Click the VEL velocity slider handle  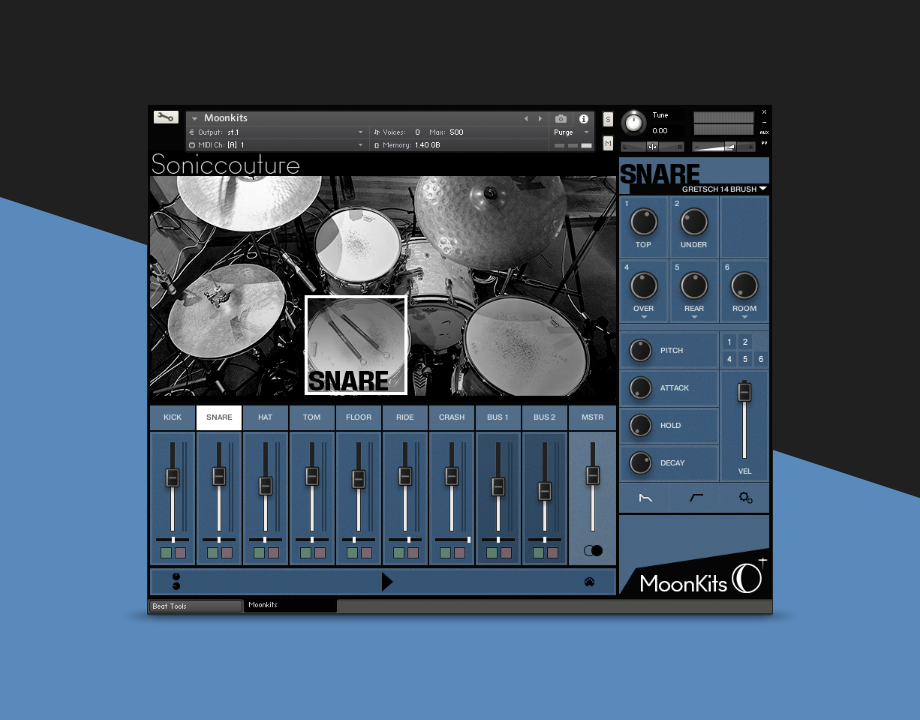pyautogui.click(x=743, y=392)
